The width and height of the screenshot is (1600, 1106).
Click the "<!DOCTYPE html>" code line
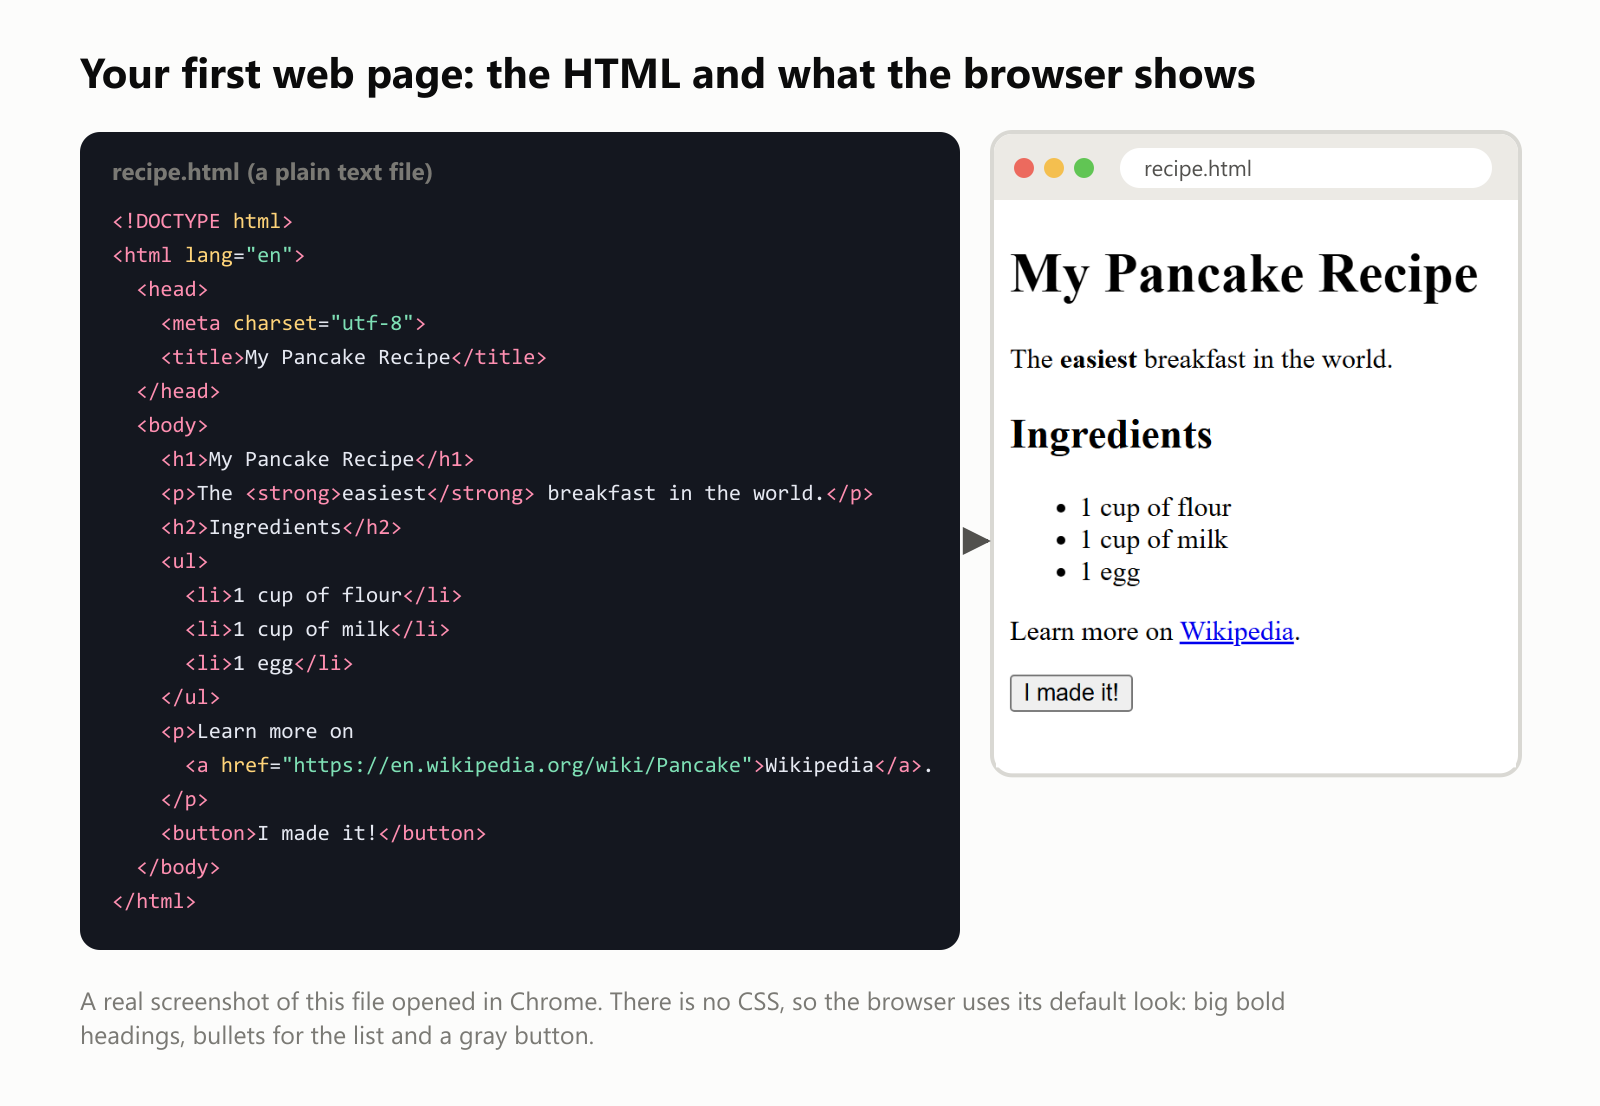[203, 221]
